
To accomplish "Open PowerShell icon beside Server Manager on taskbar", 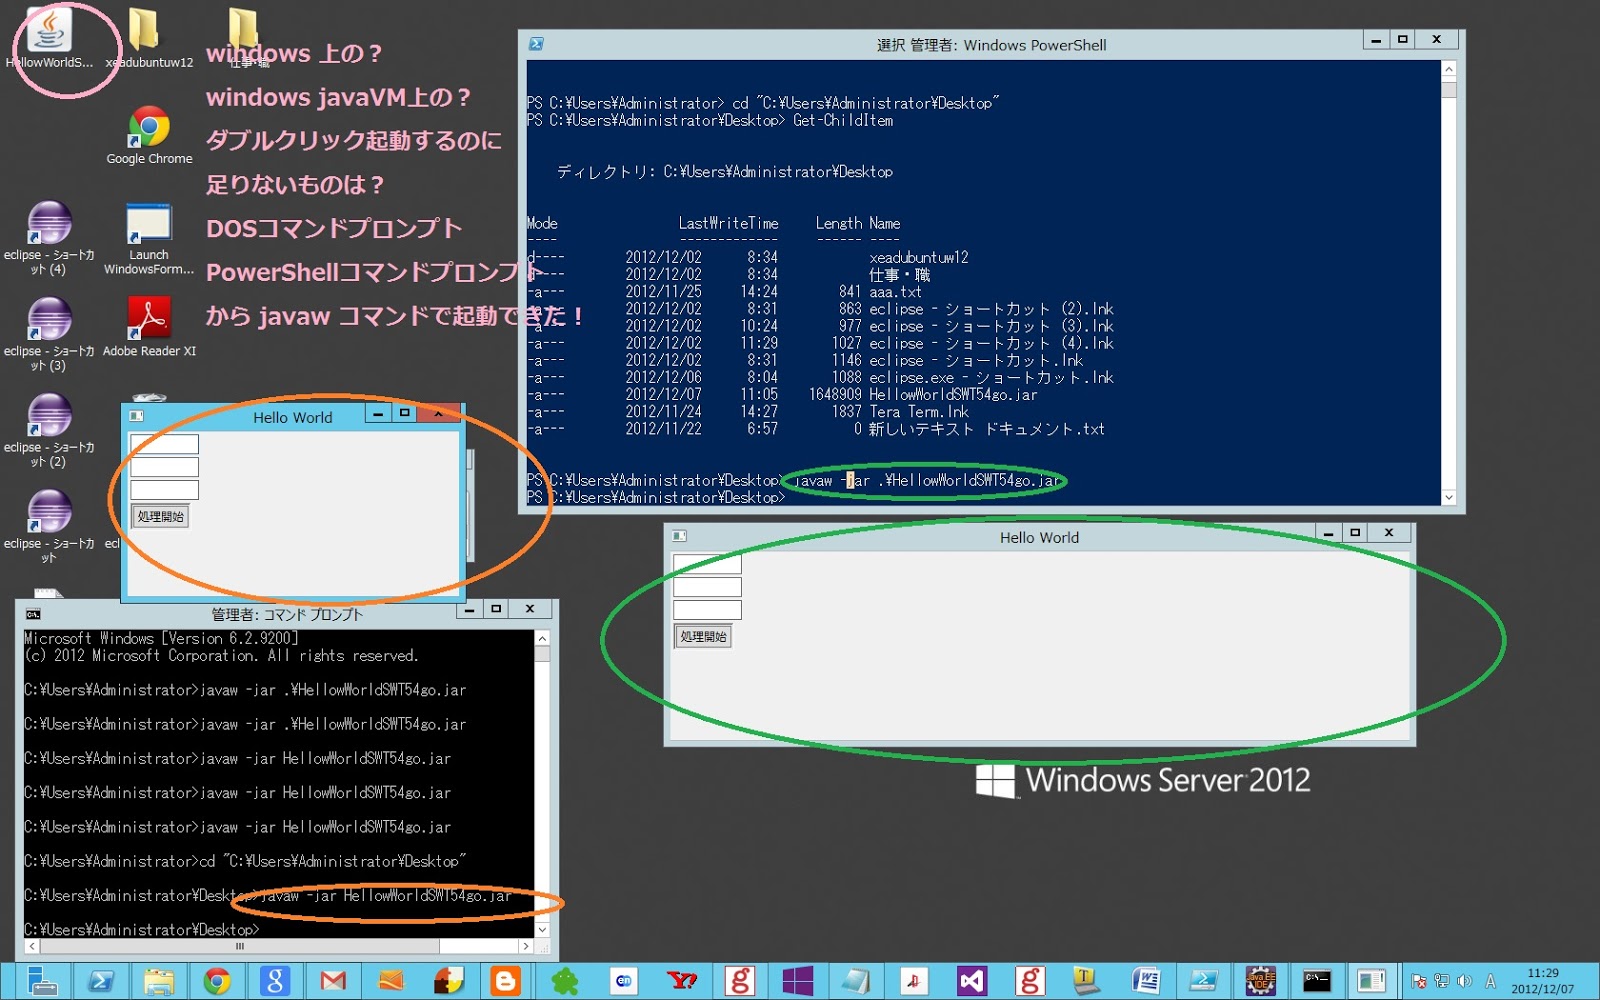I will [x=100, y=981].
